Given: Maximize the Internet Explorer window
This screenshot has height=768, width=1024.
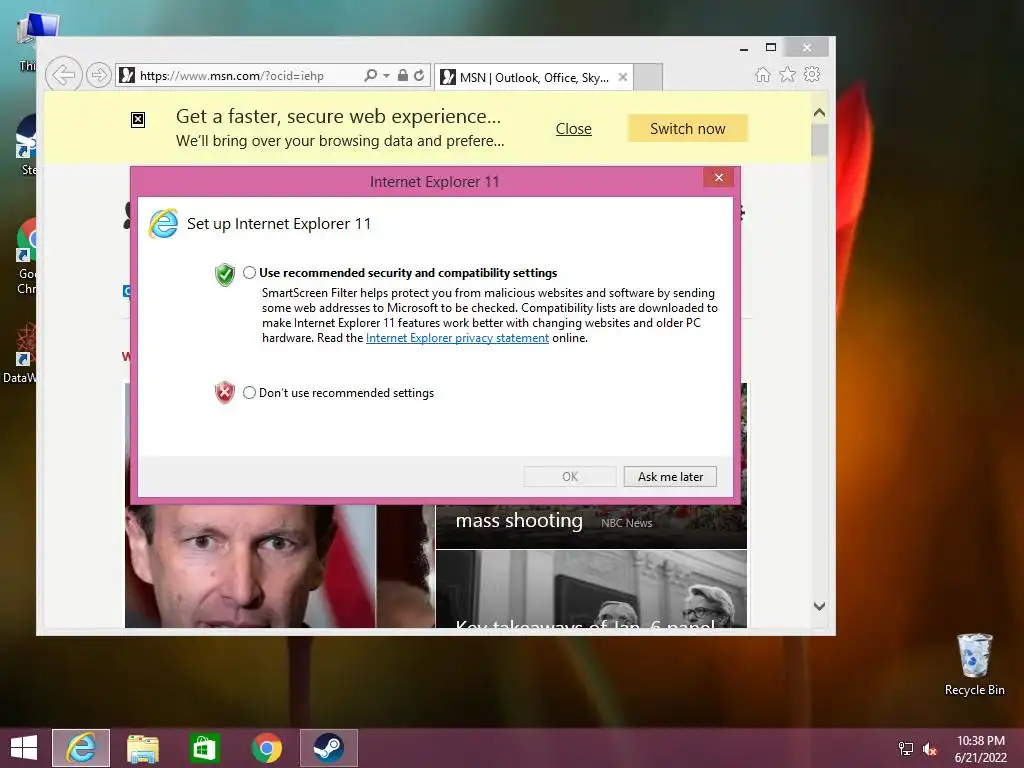Looking at the screenshot, I should click(x=771, y=47).
